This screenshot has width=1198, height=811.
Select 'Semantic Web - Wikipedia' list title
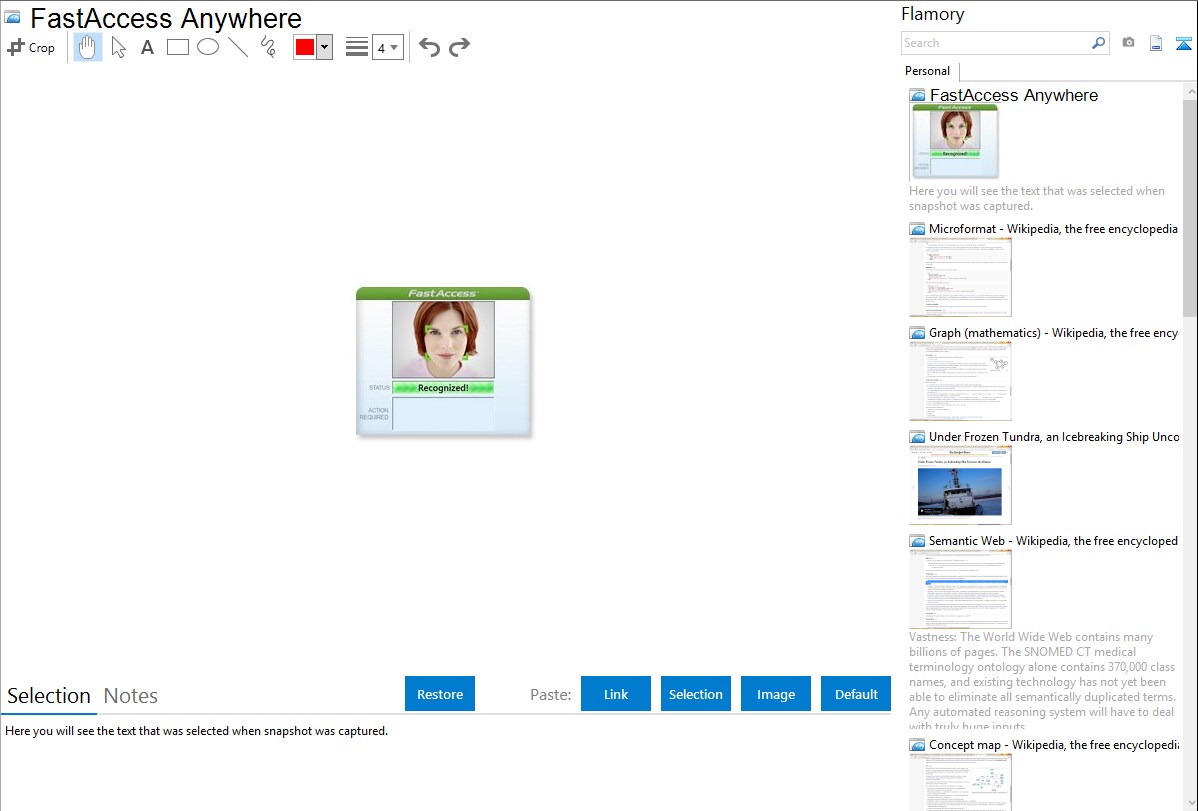(1053, 540)
